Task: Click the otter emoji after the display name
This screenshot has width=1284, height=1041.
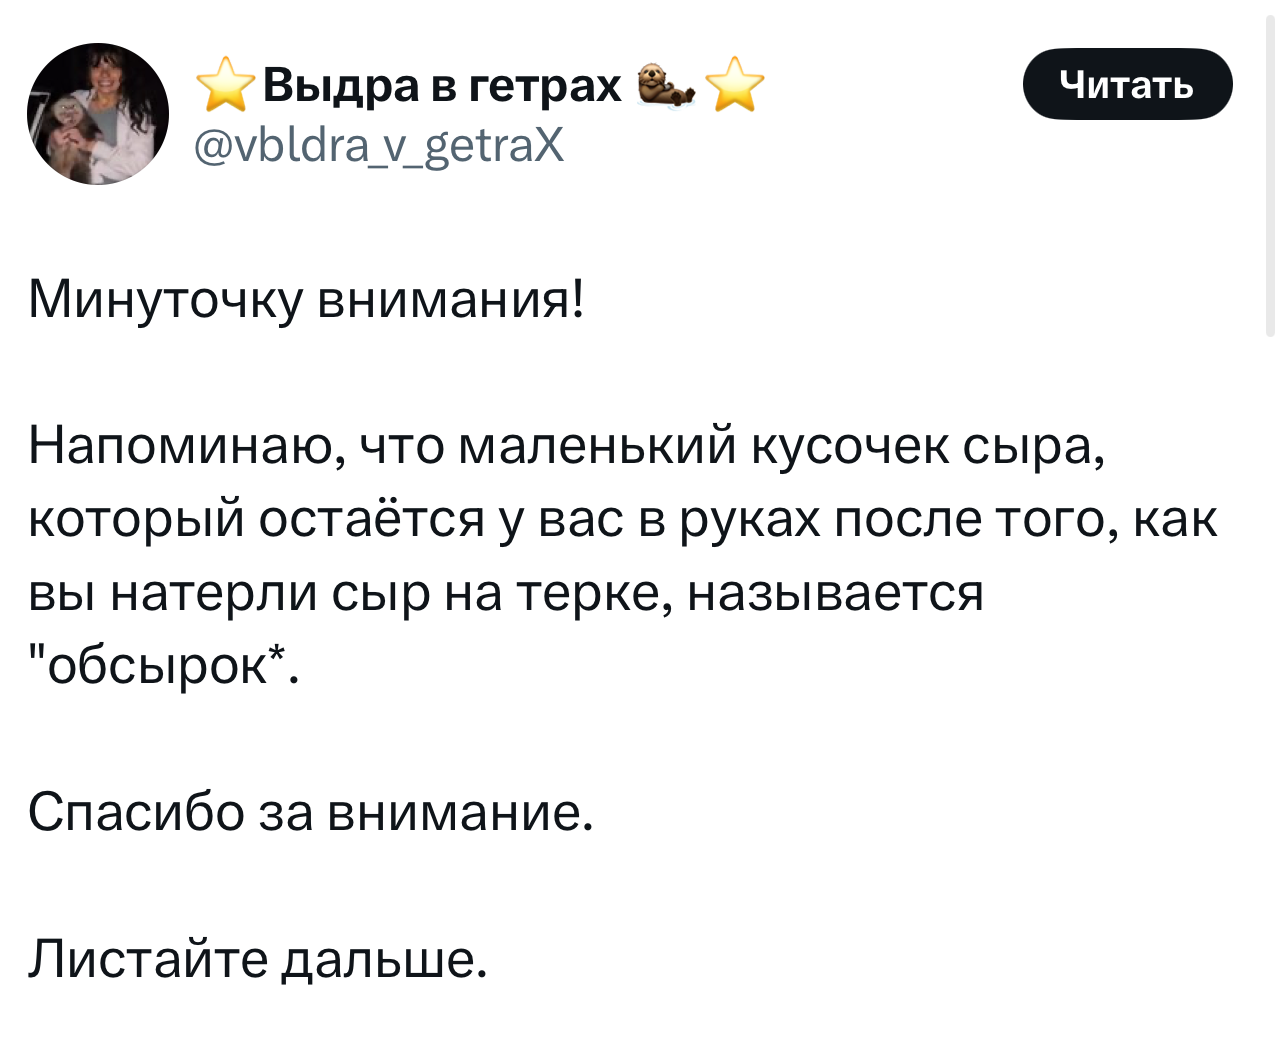Action: coord(666,84)
